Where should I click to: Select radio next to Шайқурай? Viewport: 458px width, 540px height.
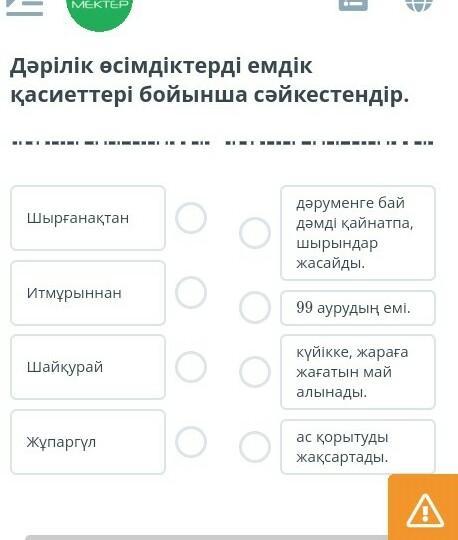click(191, 367)
